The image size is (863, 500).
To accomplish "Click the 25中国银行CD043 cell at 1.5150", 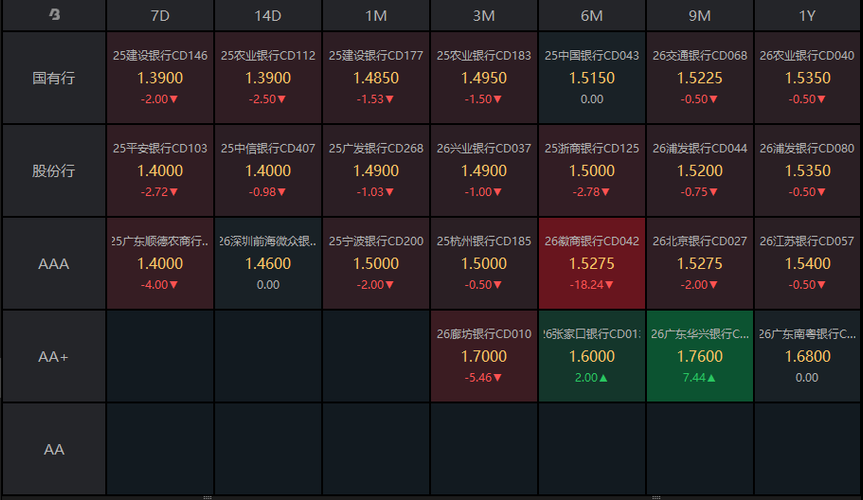I will click(x=591, y=77).
